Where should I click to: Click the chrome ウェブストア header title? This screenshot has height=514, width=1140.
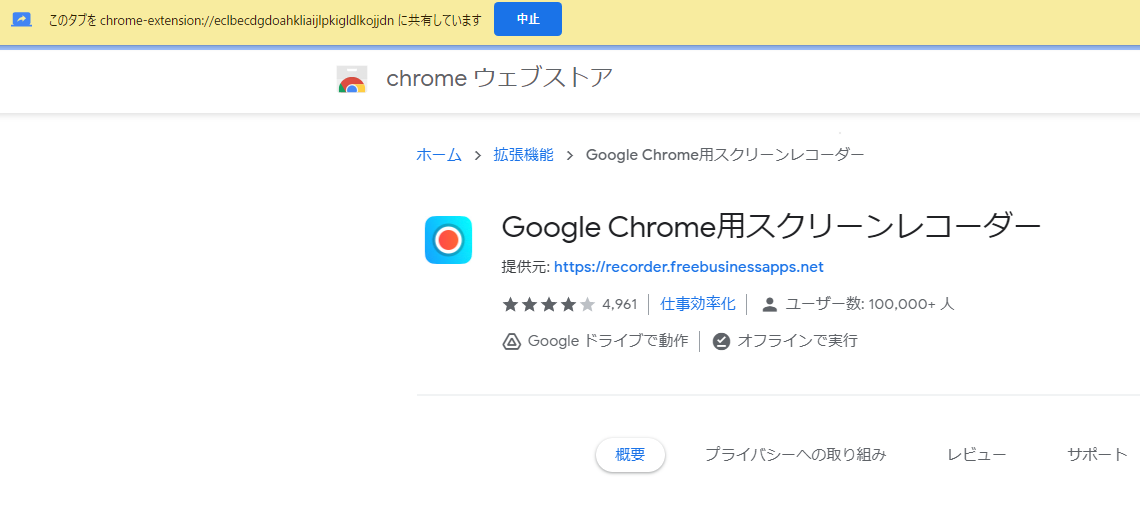click(x=499, y=78)
